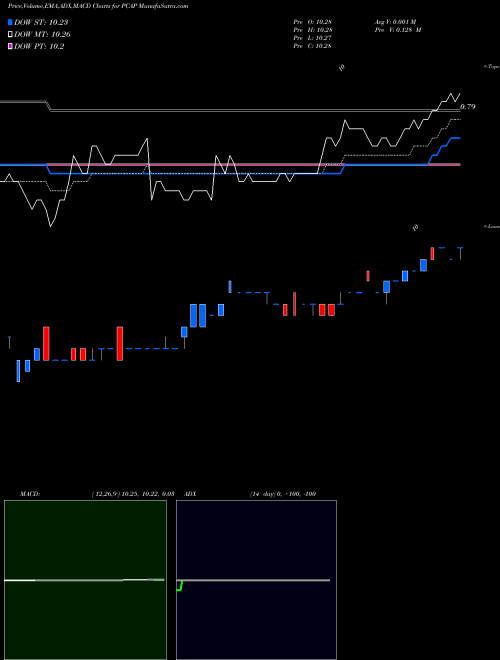Viewport: 500px width, 660px height.
Task: Click the MACD values '(12,26,9) 10.25, 10.22, 0.03'
Action: click(133, 494)
